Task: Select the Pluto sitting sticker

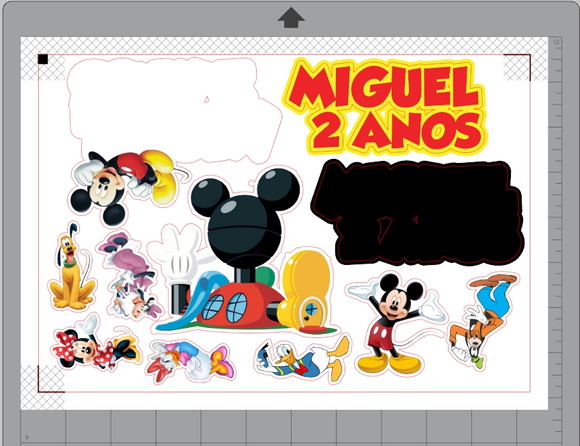Action: pyautogui.click(x=72, y=267)
